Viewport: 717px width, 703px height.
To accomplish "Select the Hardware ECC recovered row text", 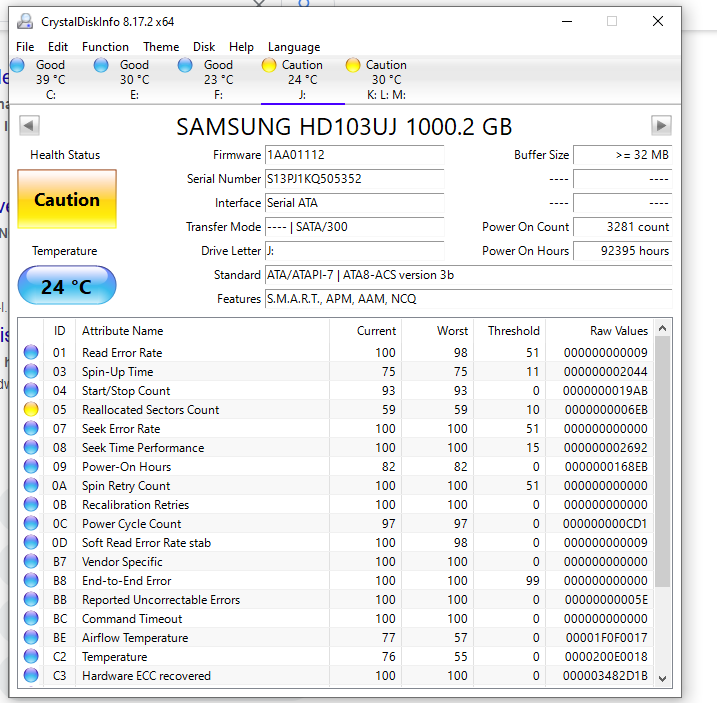I will 146,676.
